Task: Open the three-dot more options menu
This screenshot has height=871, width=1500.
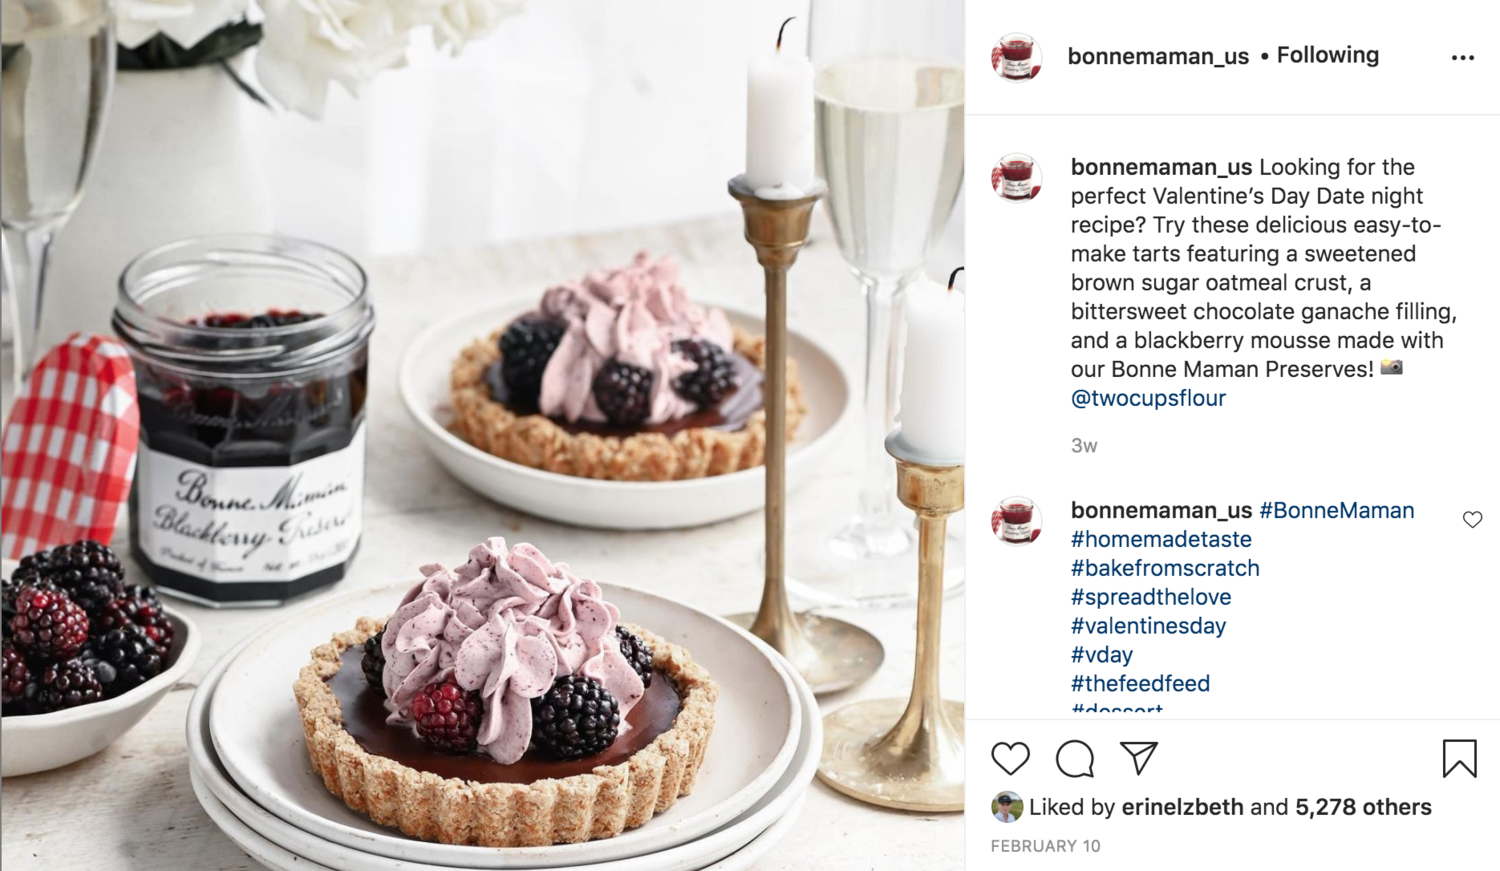Action: (1463, 58)
